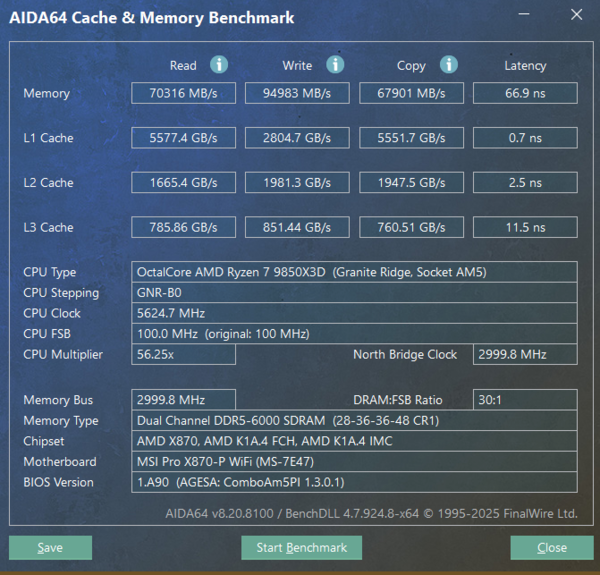Click the BIOS Version label

pyautogui.click(x=59, y=482)
